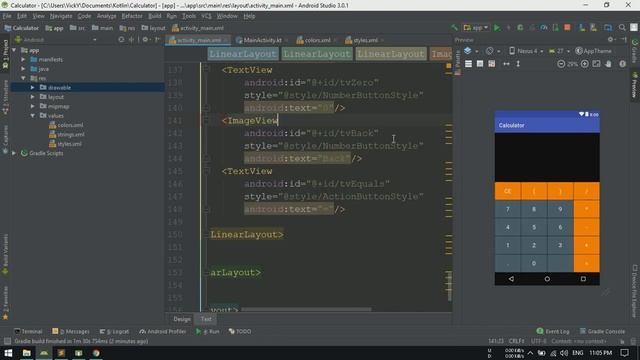Click the red Stop button in toolbar
Viewport: 640px width, 360px height.
tap(567, 27)
